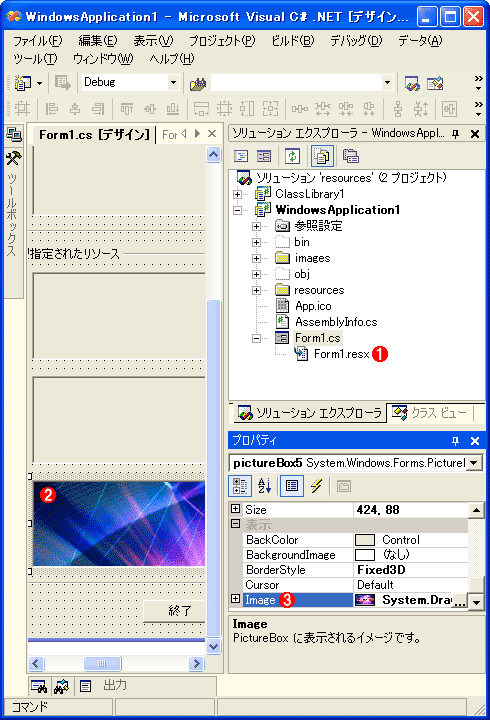Click the View Code icon in Solution Explorer
The width and height of the screenshot is (490, 720).
(x=241, y=156)
